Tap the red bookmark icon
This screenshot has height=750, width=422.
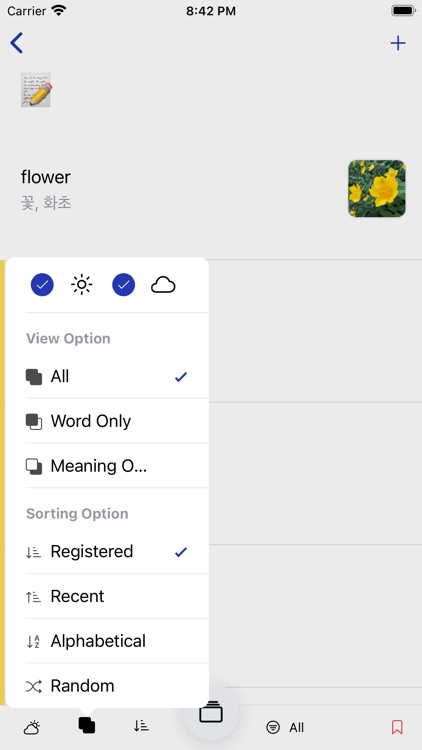click(397, 727)
